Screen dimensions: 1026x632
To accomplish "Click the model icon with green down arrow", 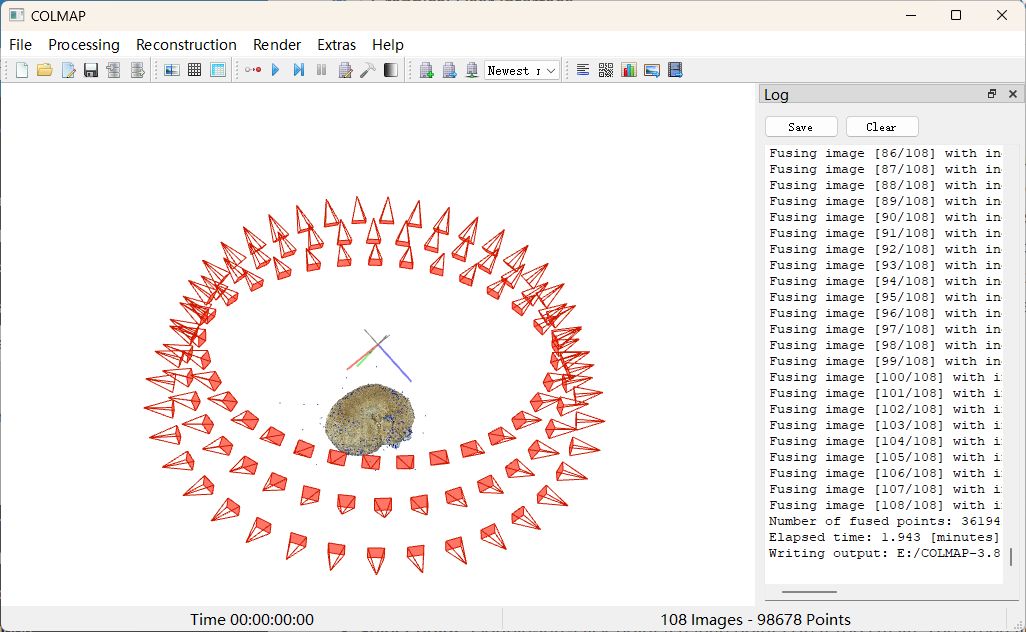I will 472,70.
